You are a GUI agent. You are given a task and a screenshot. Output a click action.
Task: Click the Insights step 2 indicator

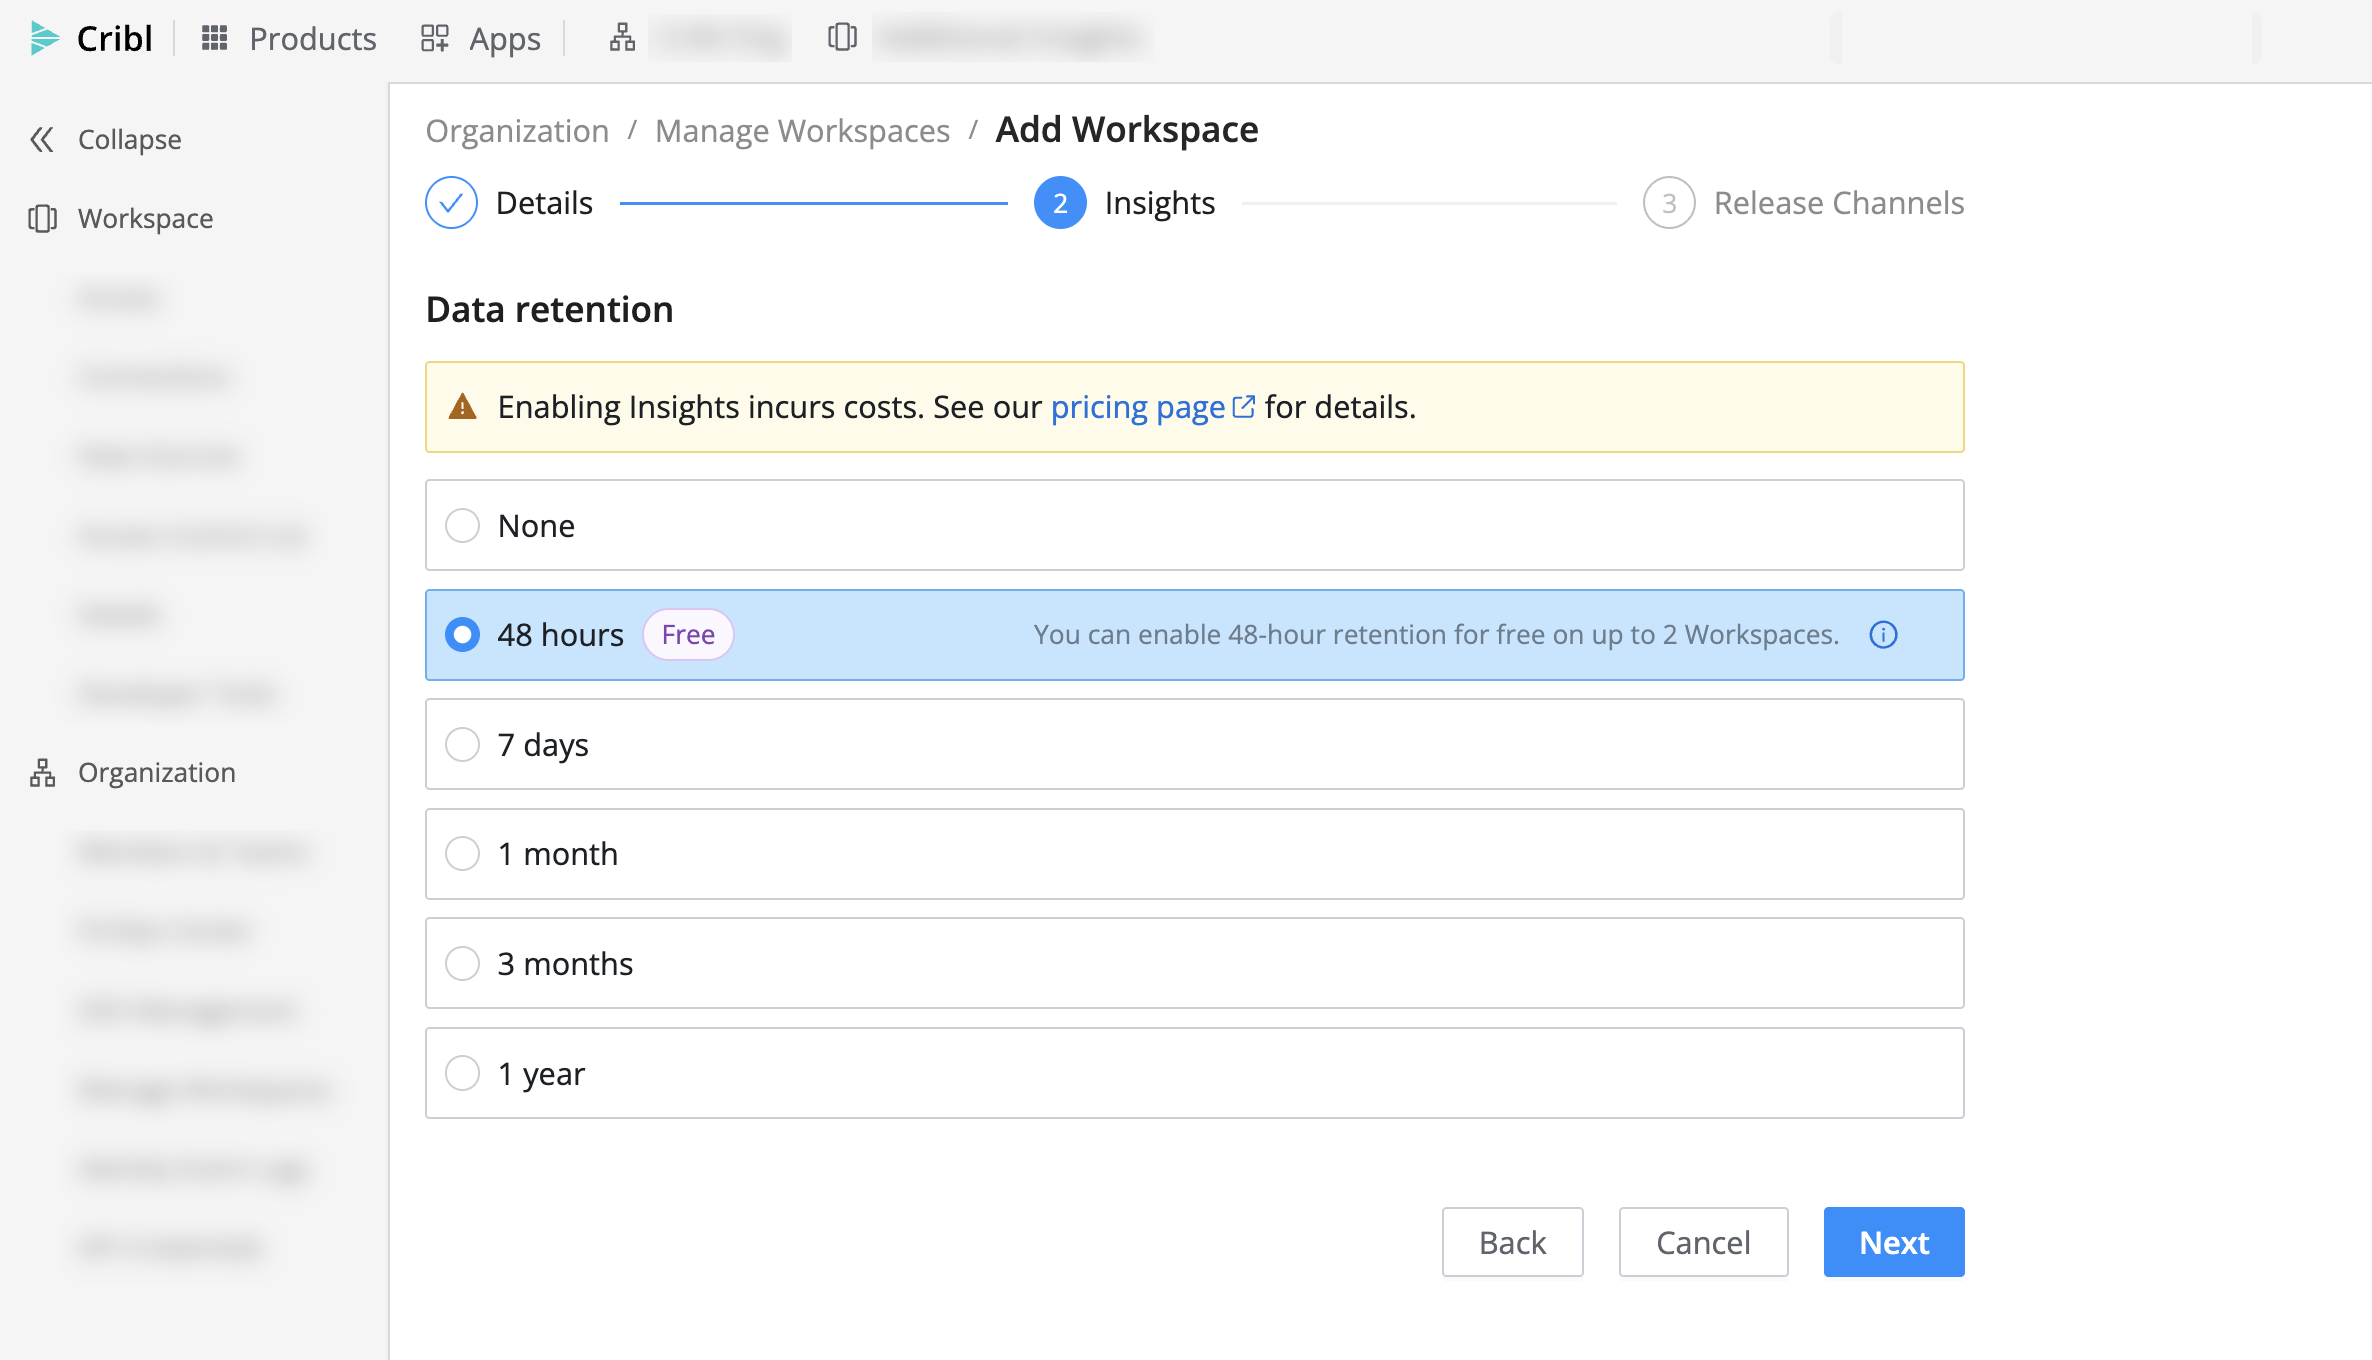pyautogui.click(x=1060, y=203)
